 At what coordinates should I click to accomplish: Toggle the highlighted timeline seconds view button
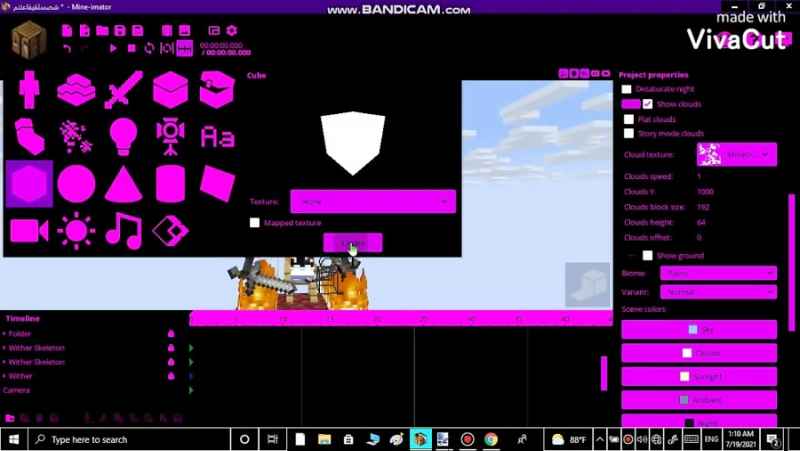click(x=185, y=48)
